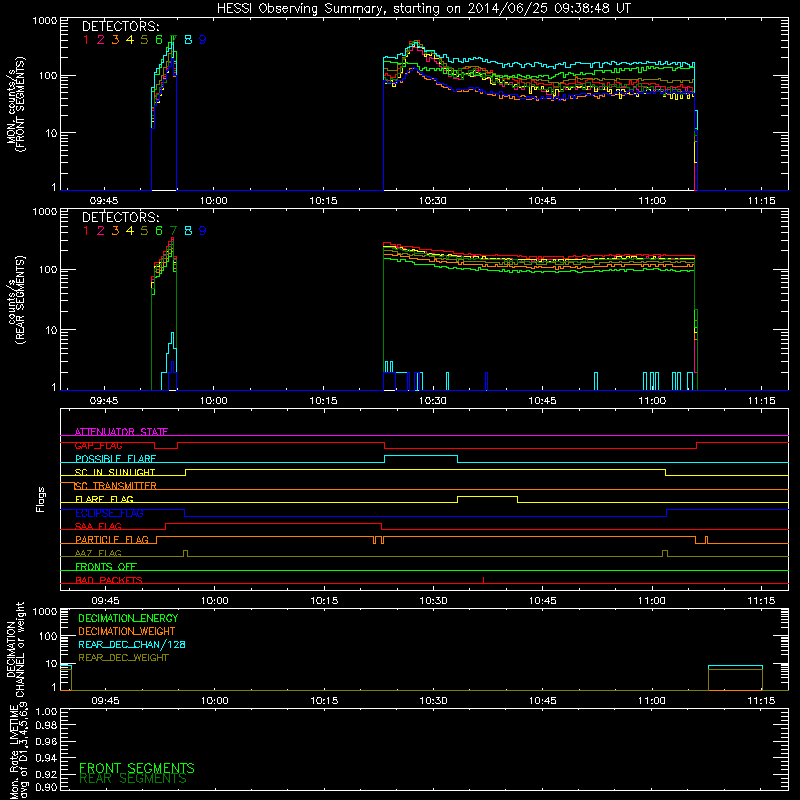Click the 1000 axis value on the decimation plot
The image size is (800, 800).
pos(45,612)
